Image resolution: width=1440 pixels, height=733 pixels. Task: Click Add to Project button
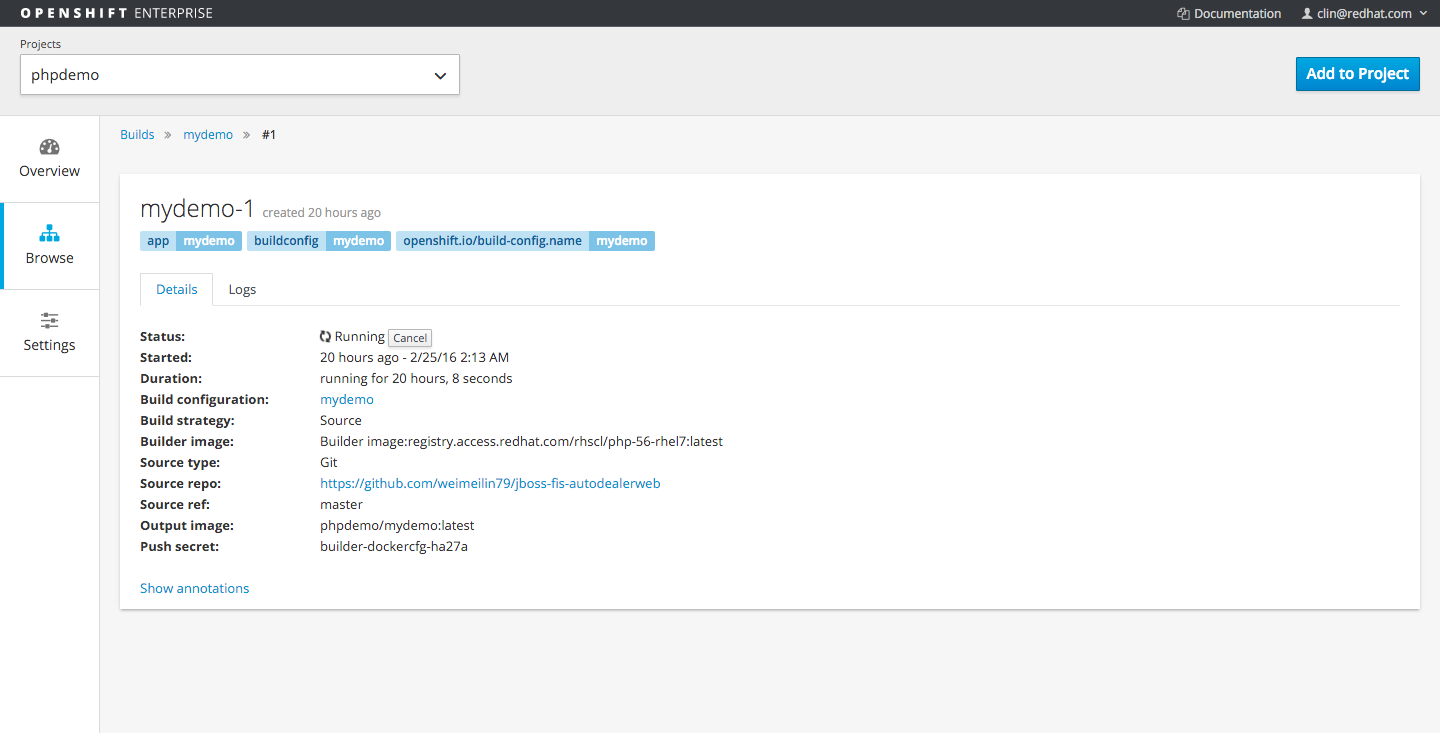click(x=1357, y=74)
